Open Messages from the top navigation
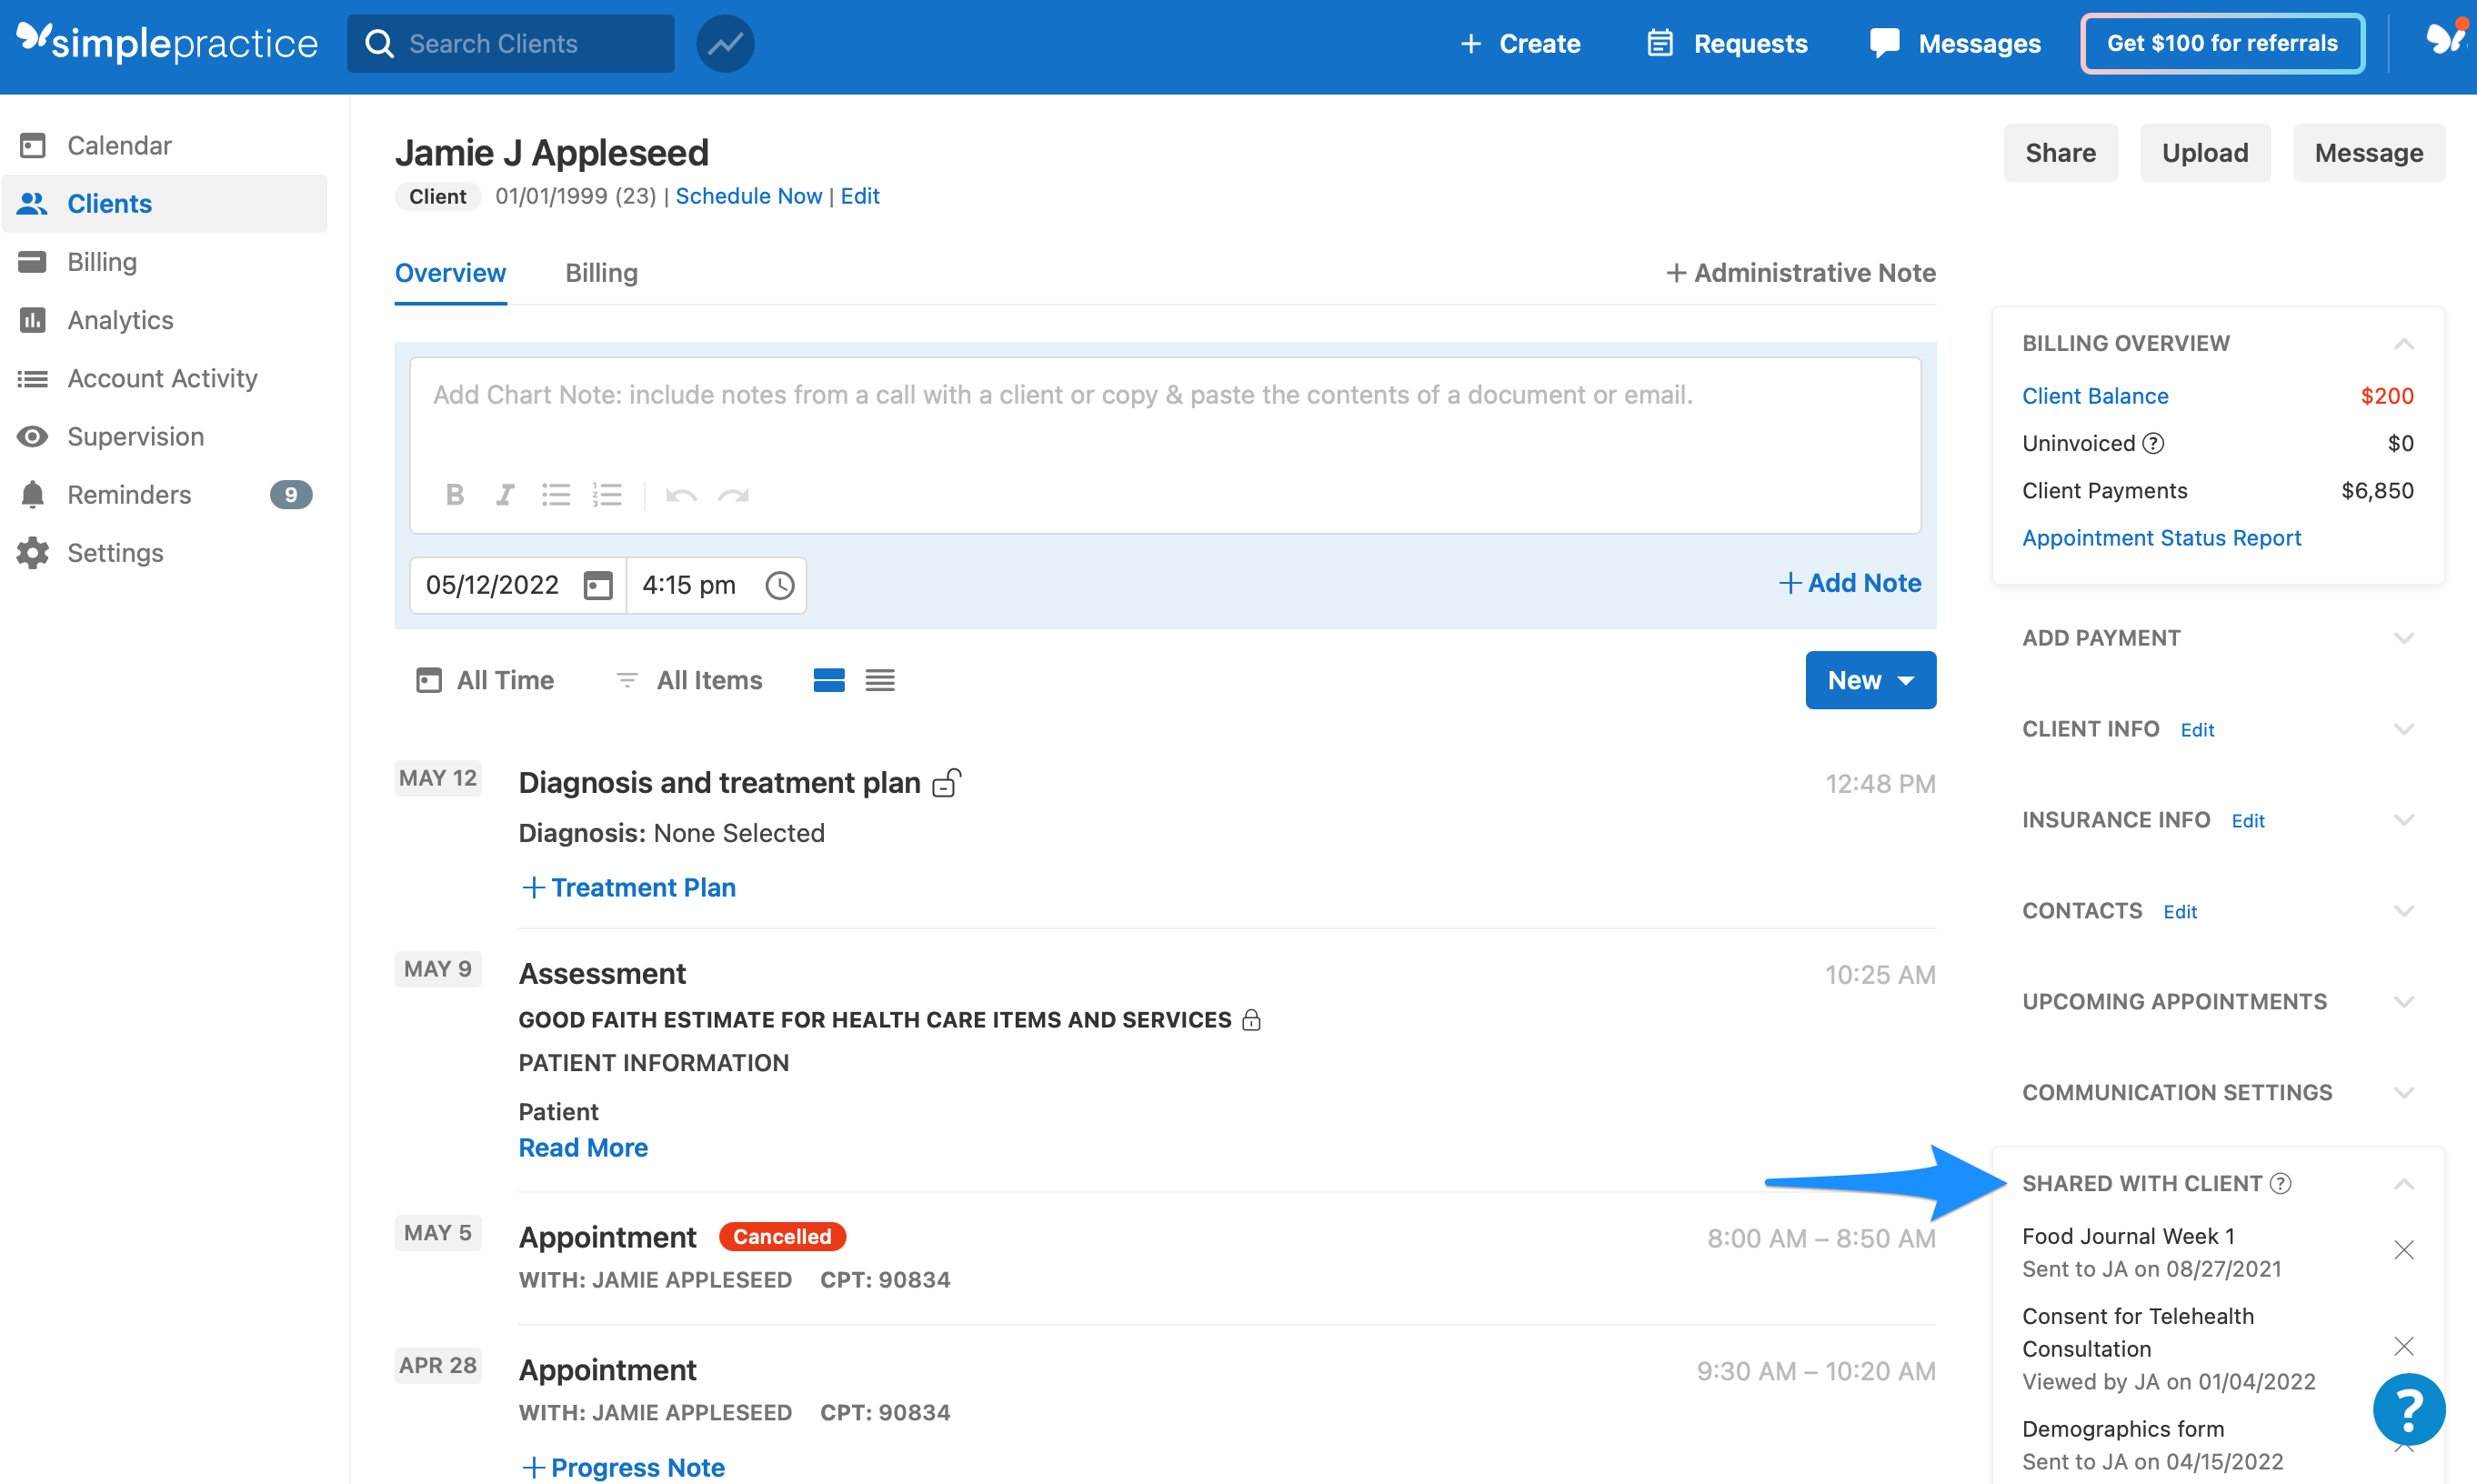Screen dimensions: 2477x1484 tap(1953, 43)
